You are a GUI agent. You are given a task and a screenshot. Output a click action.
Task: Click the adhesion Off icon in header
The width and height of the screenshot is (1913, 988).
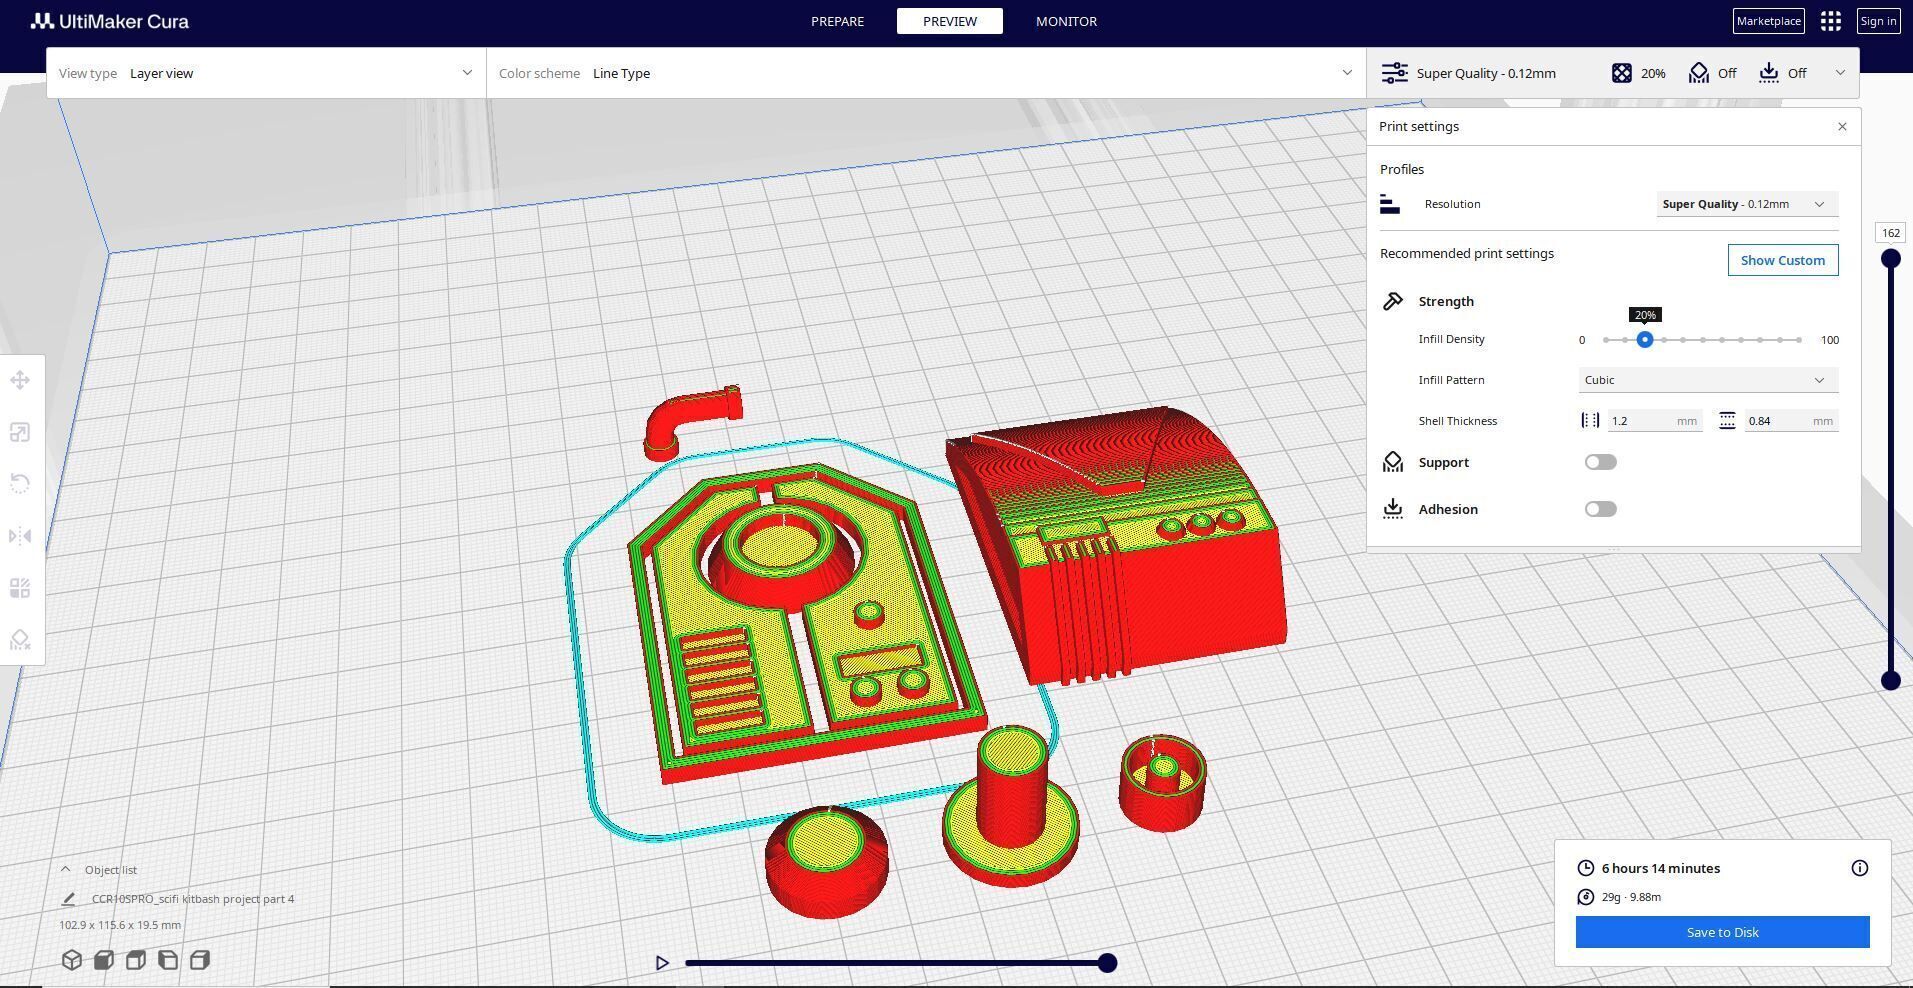point(1768,73)
